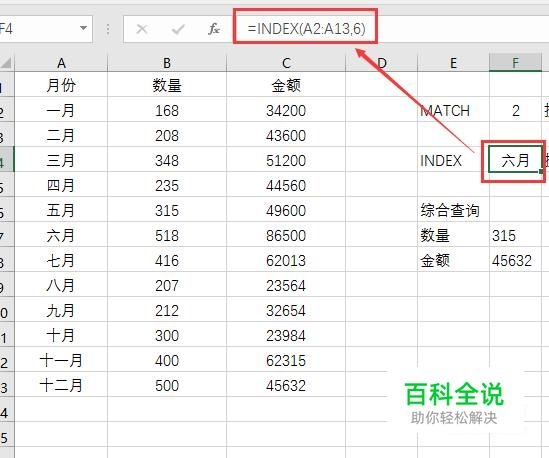Select column F header
549x458 pixels.
point(515,63)
